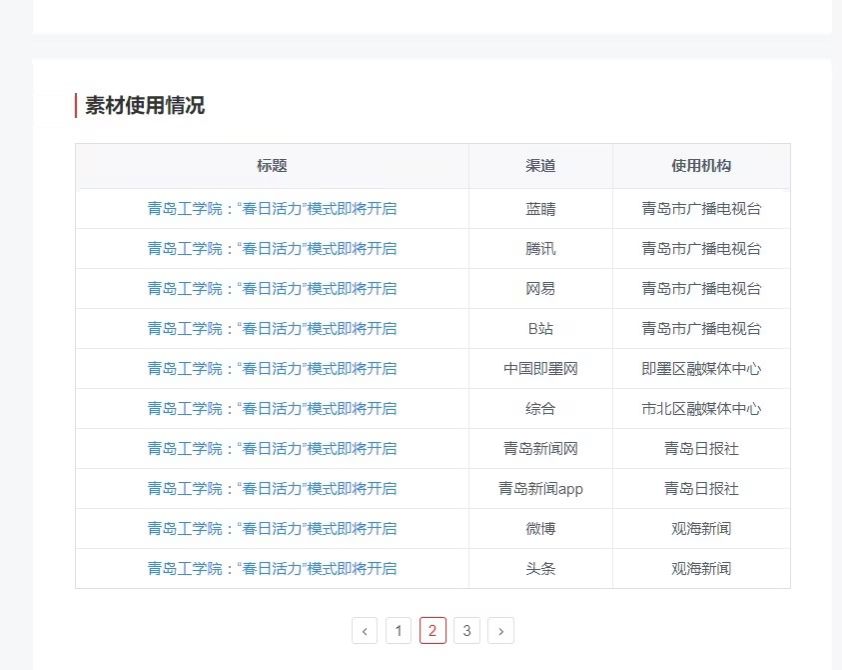Select page 1 in the pagination

398,631
